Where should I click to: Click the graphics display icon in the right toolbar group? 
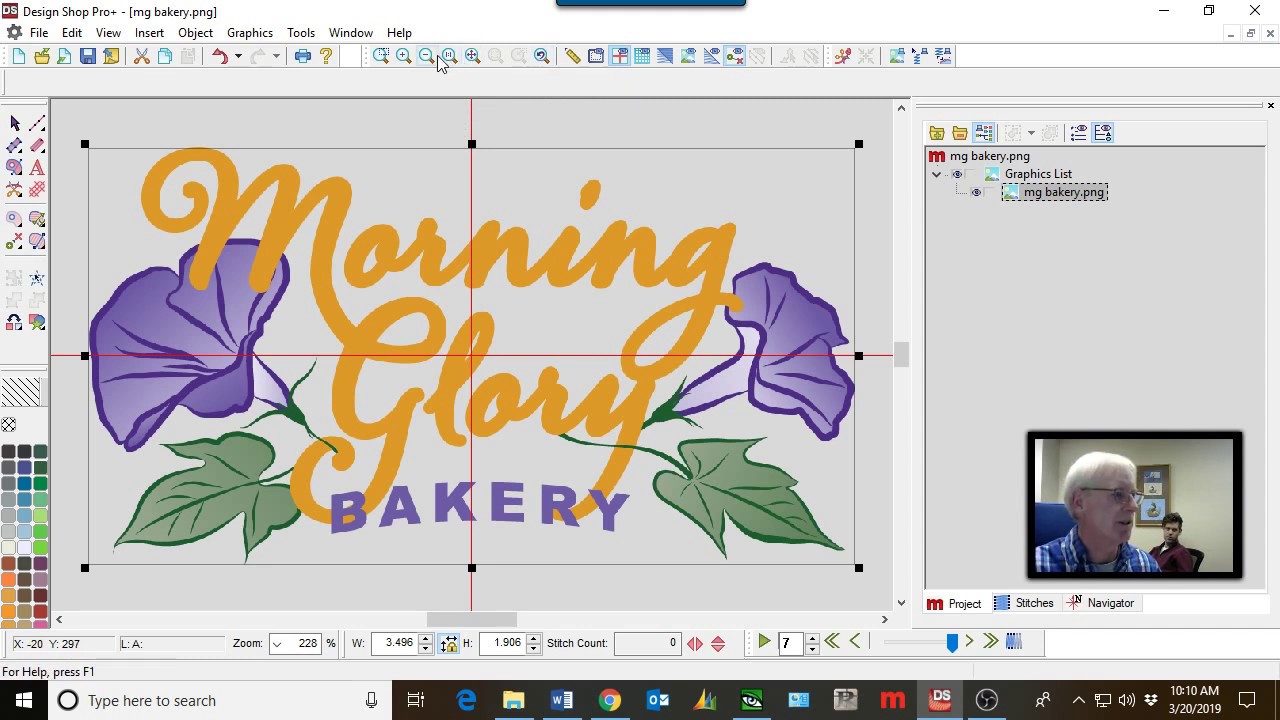pyautogui.click(x=897, y=56)
